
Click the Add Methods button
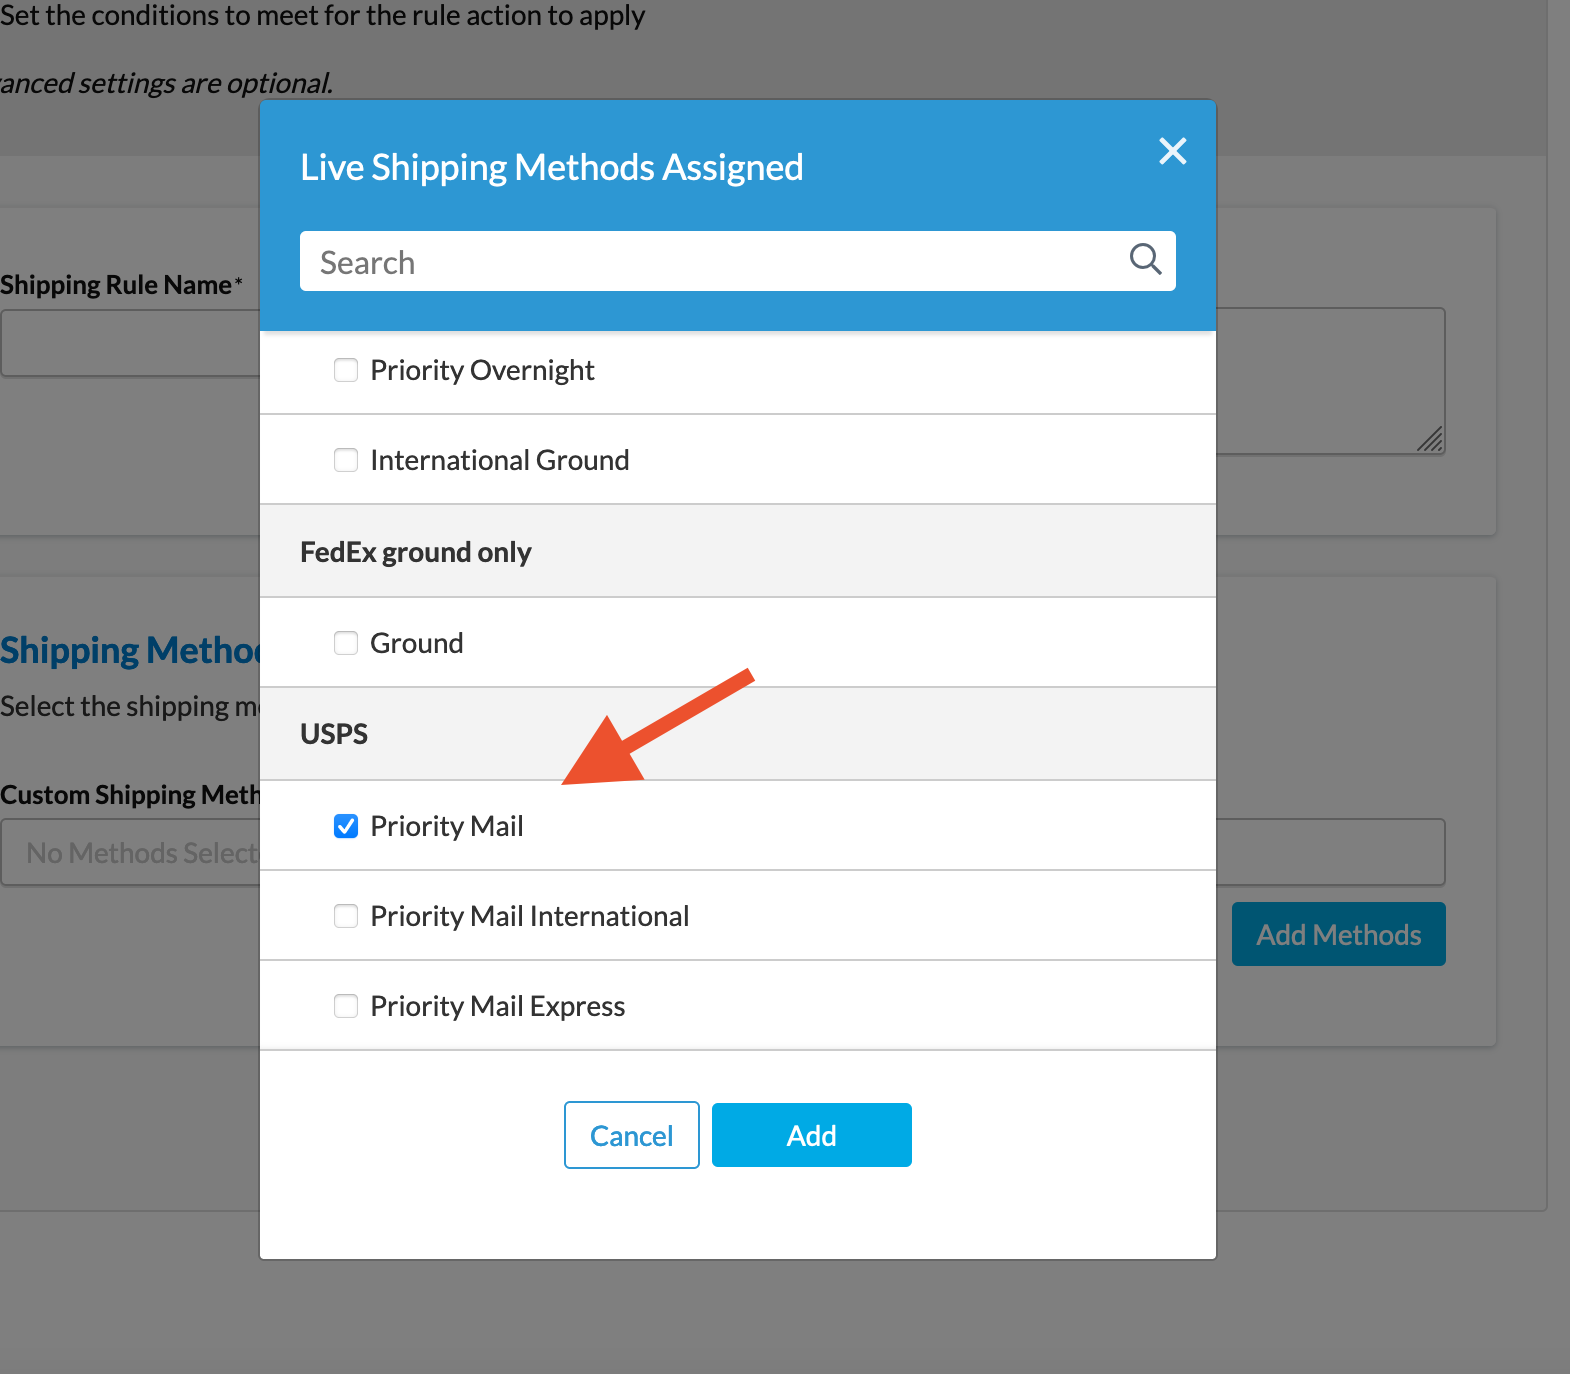(1338, 934)
